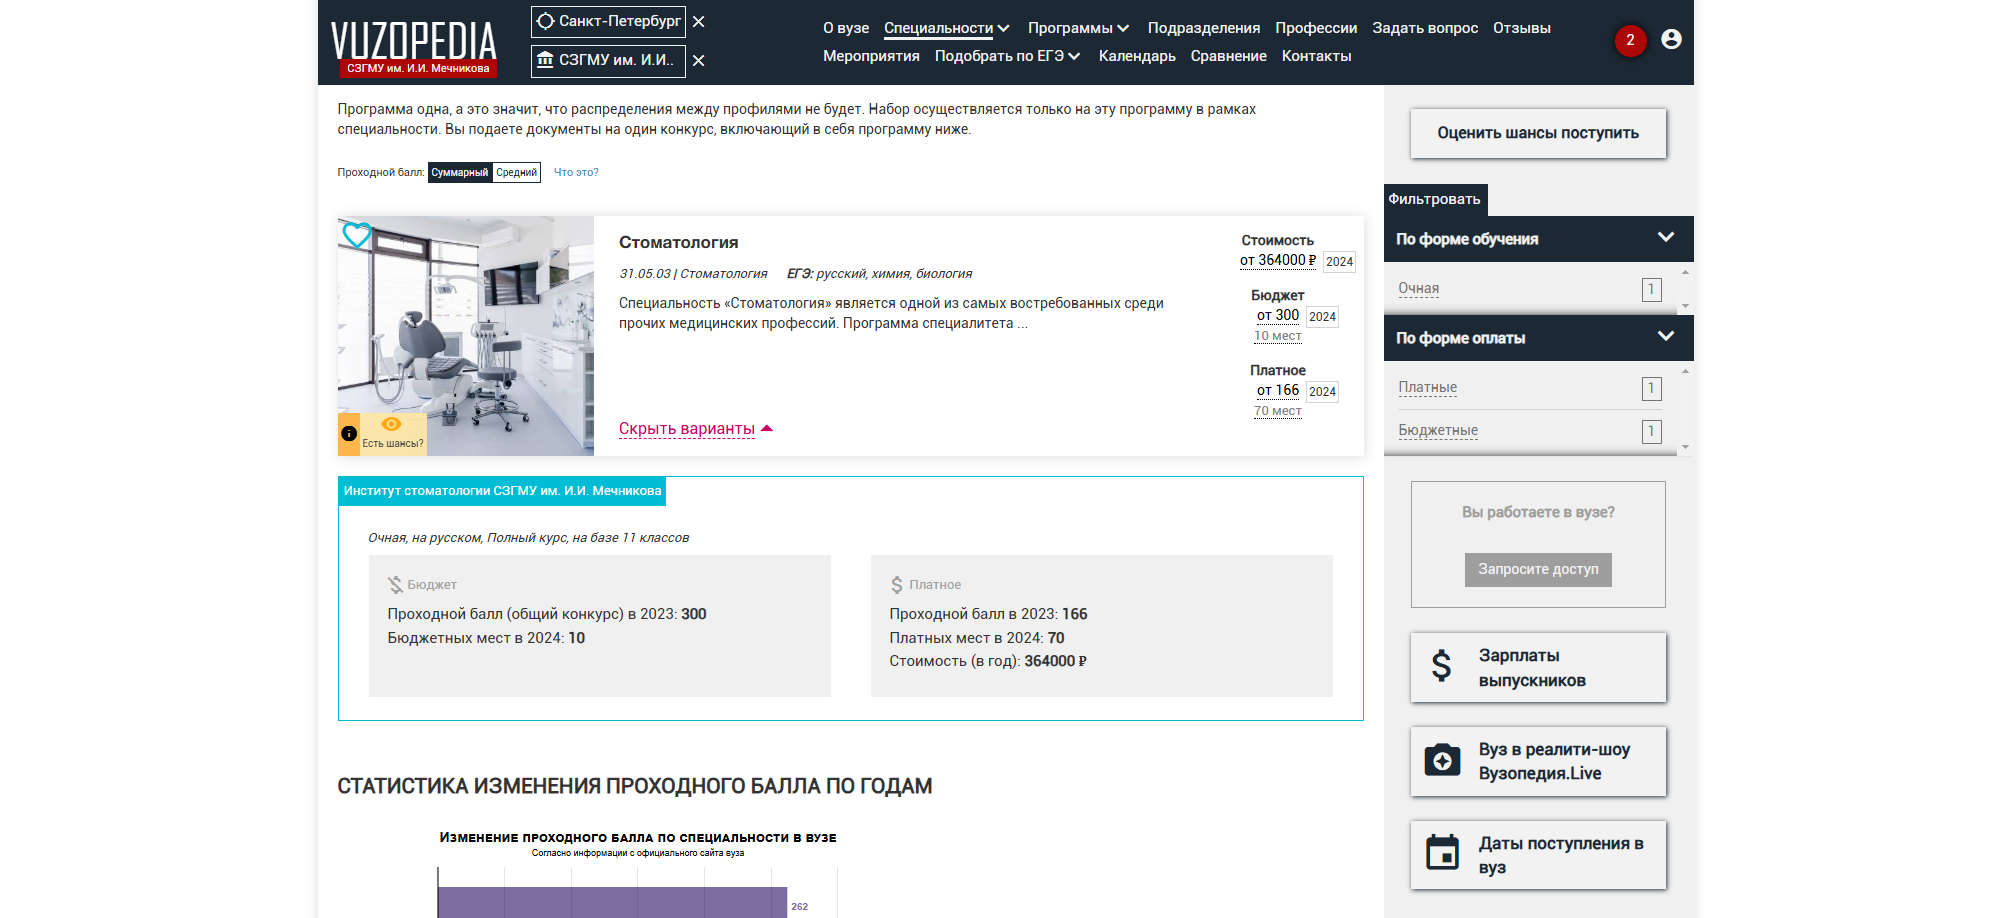
Task: Open Вуз в реалити-шоу Вузопедия.Live card
Action: [x=1538, y=762]
